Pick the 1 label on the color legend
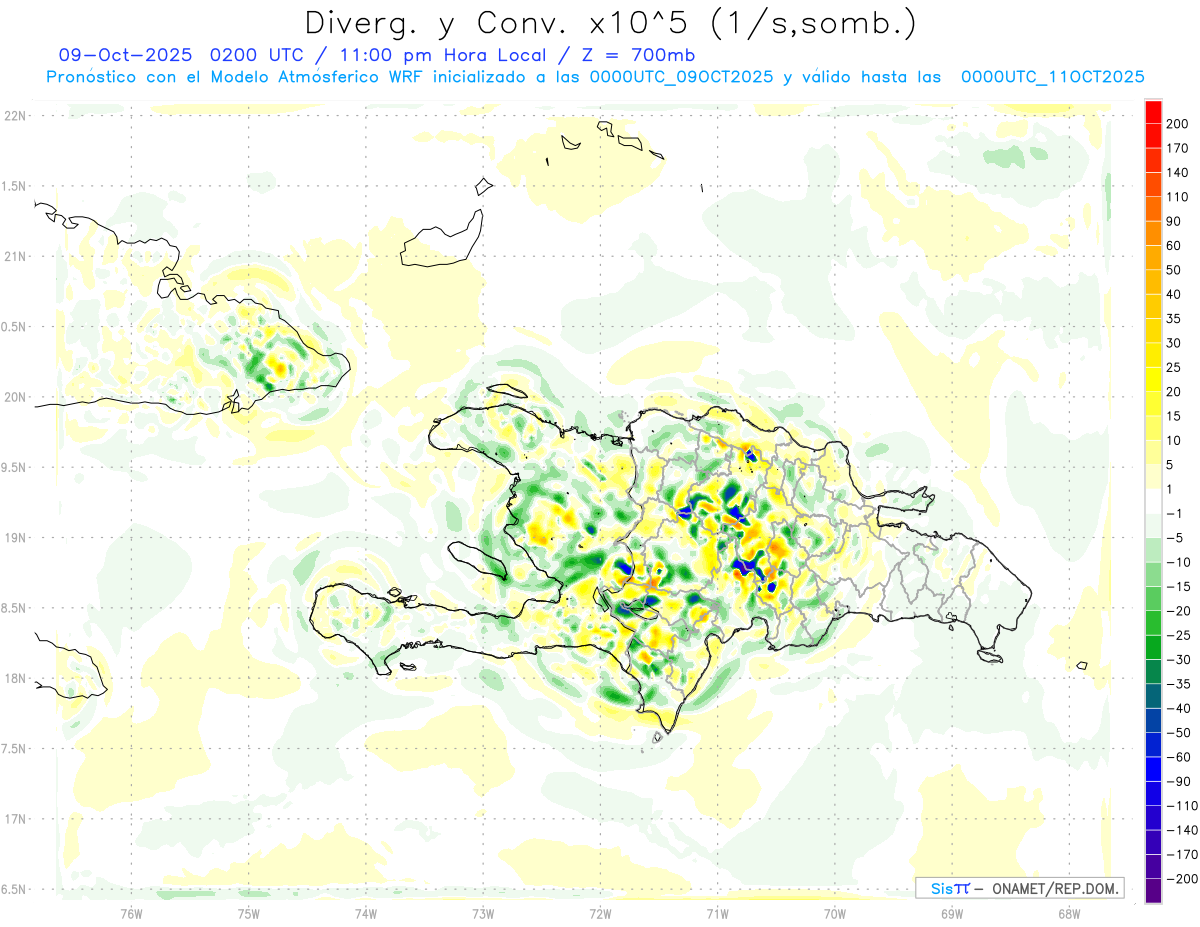The width and height of the screenshot is (1200, 927). tap(1170, 489)
